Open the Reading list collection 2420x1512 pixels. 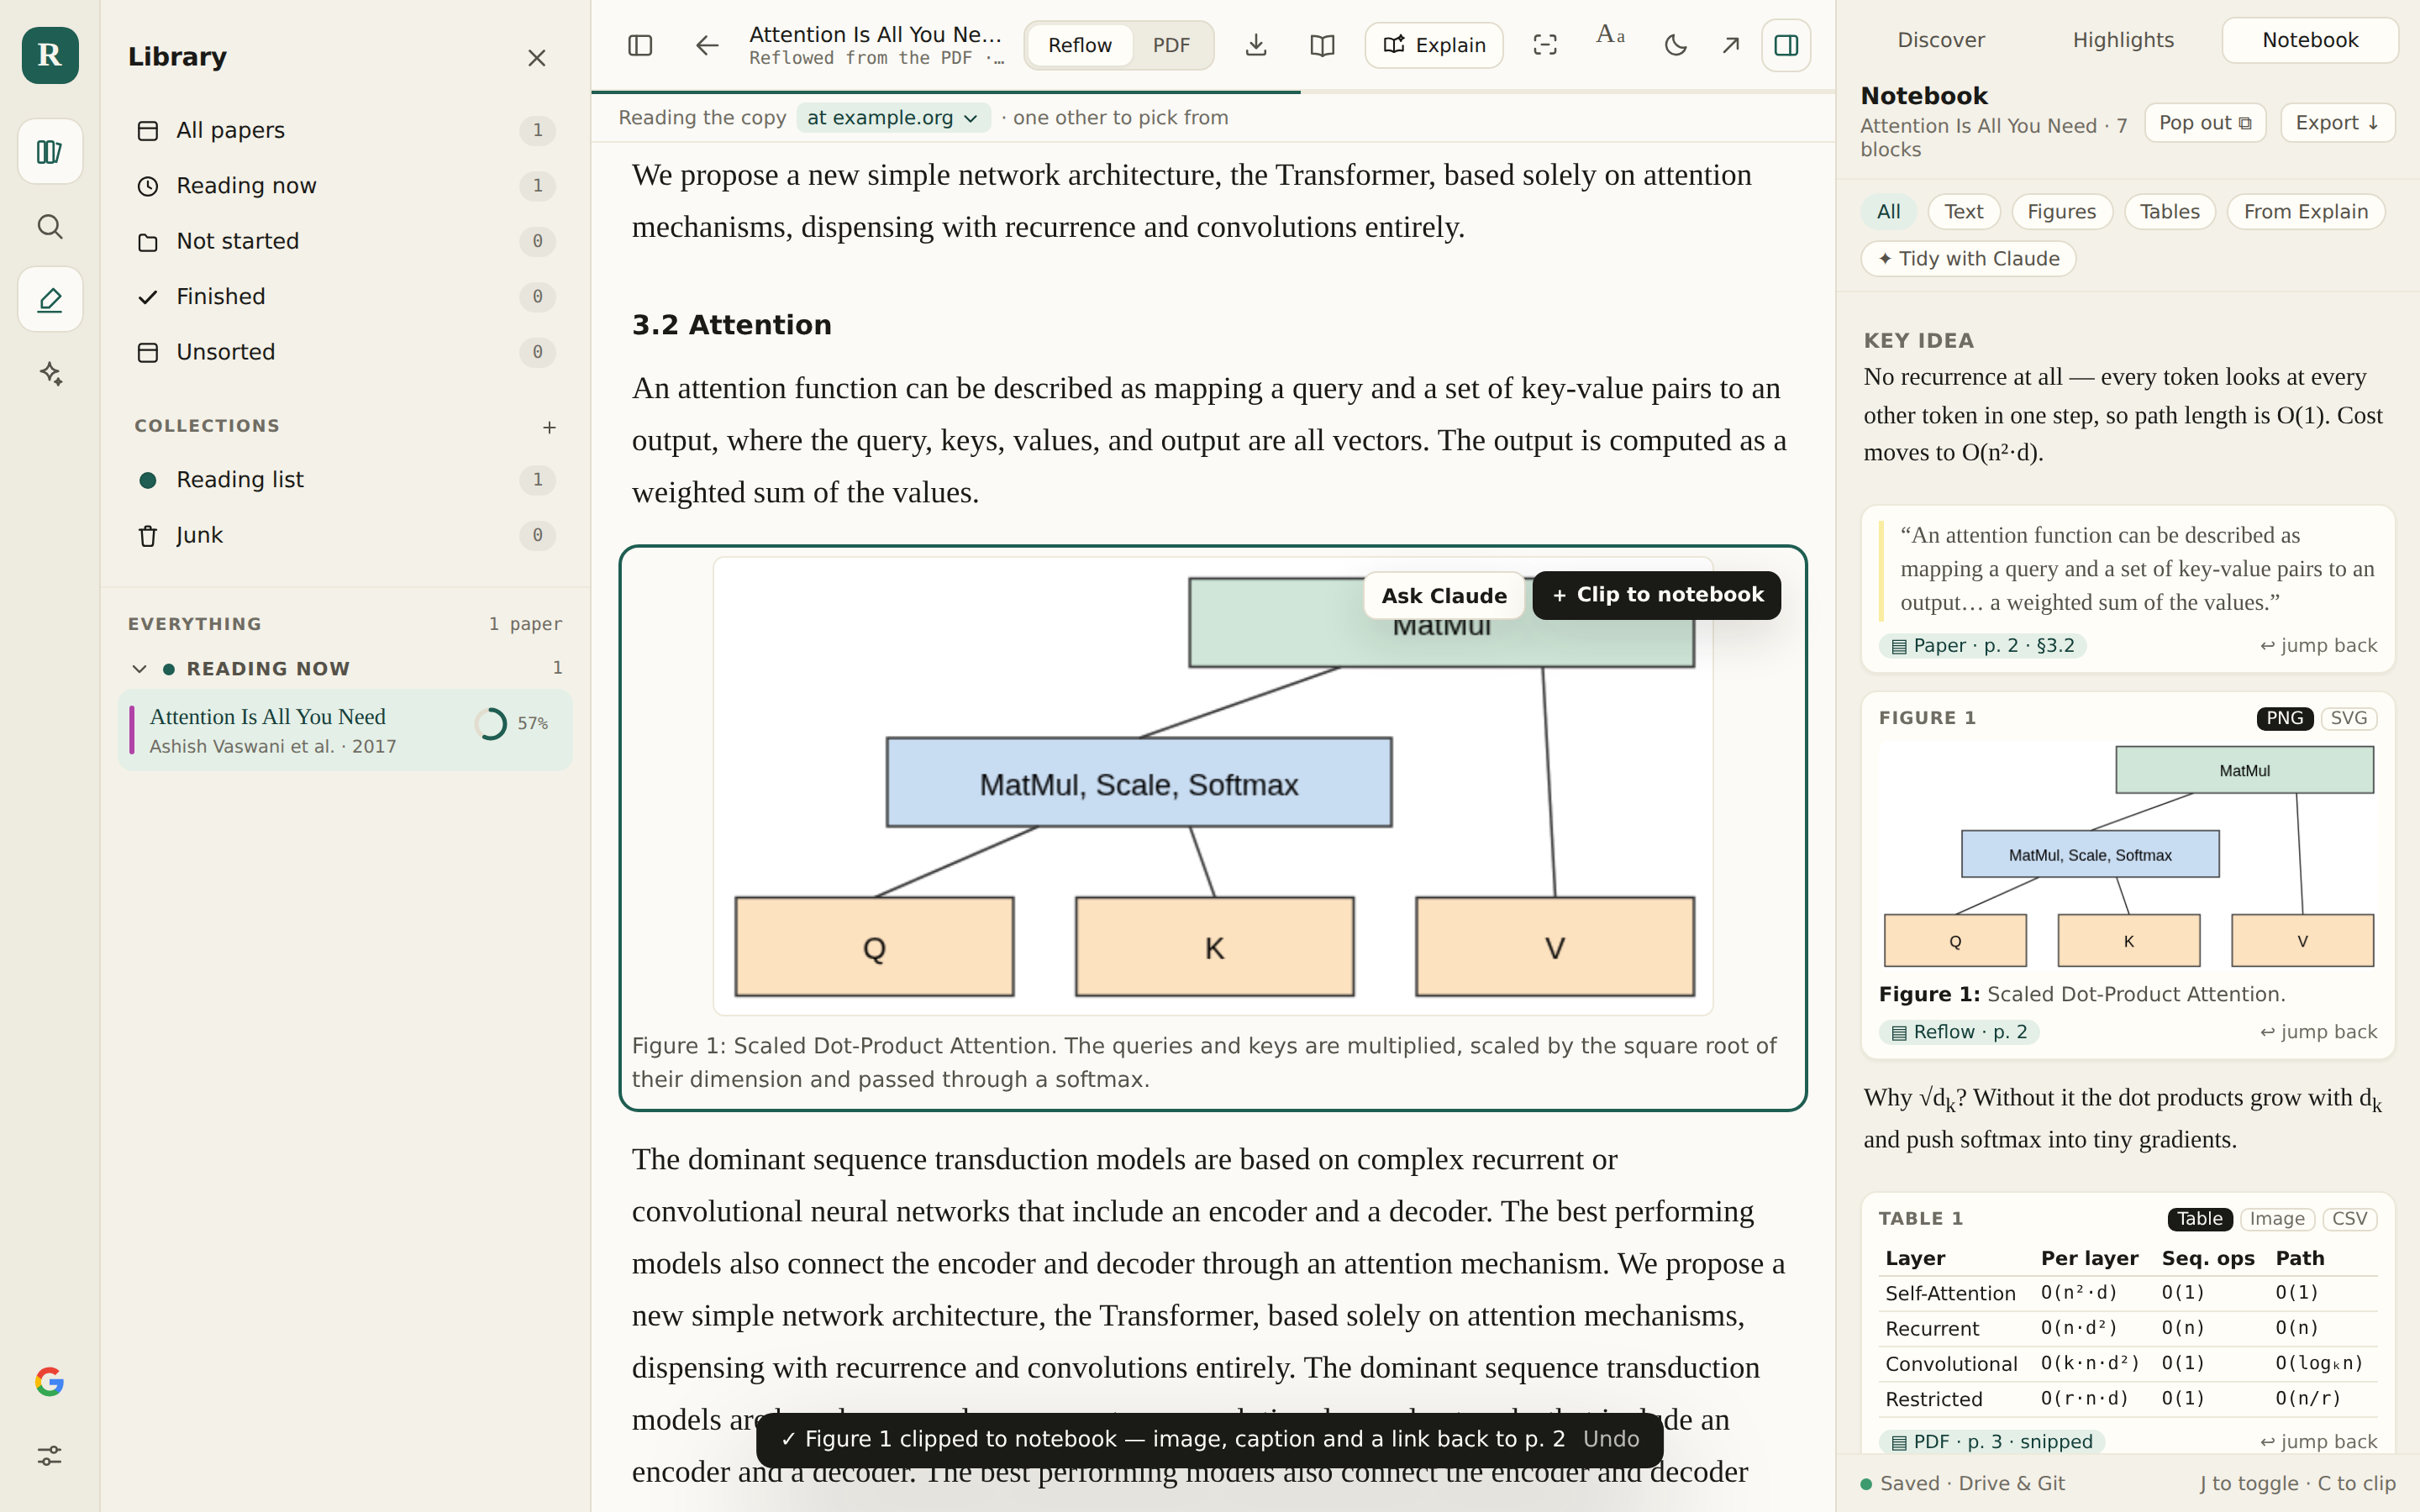[x=345, y=480]
